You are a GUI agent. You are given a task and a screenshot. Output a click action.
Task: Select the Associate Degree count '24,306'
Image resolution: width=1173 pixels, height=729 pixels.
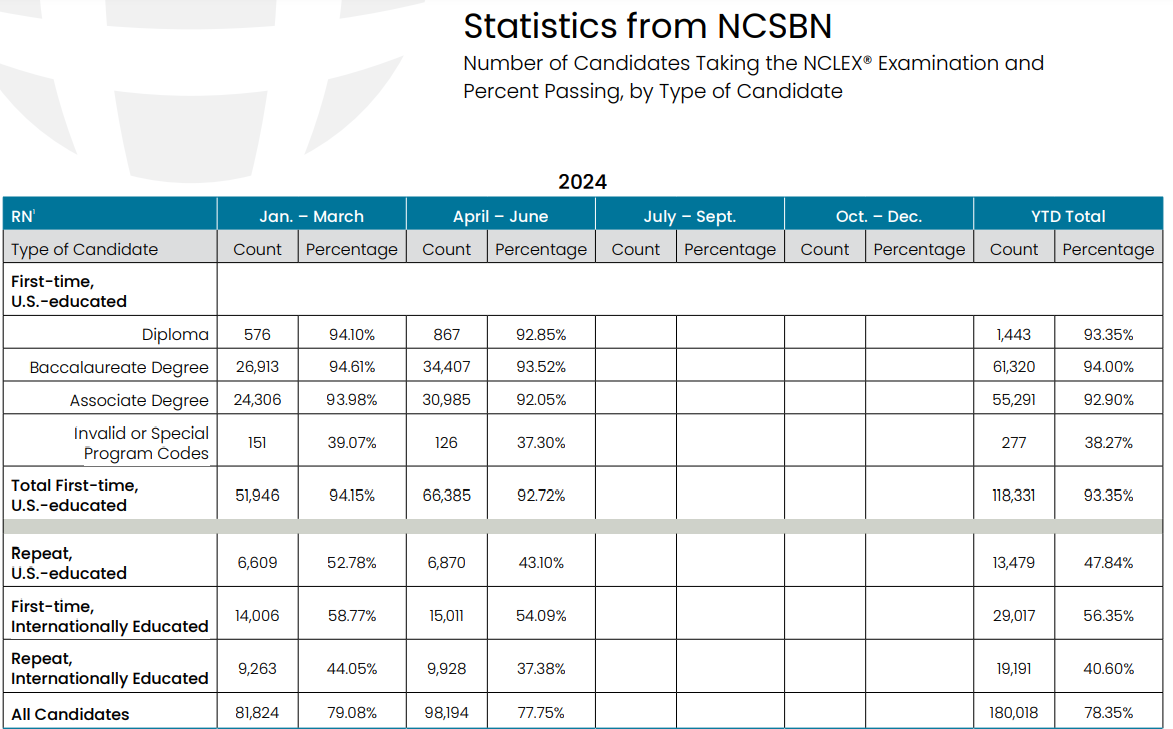coord(257,400)
